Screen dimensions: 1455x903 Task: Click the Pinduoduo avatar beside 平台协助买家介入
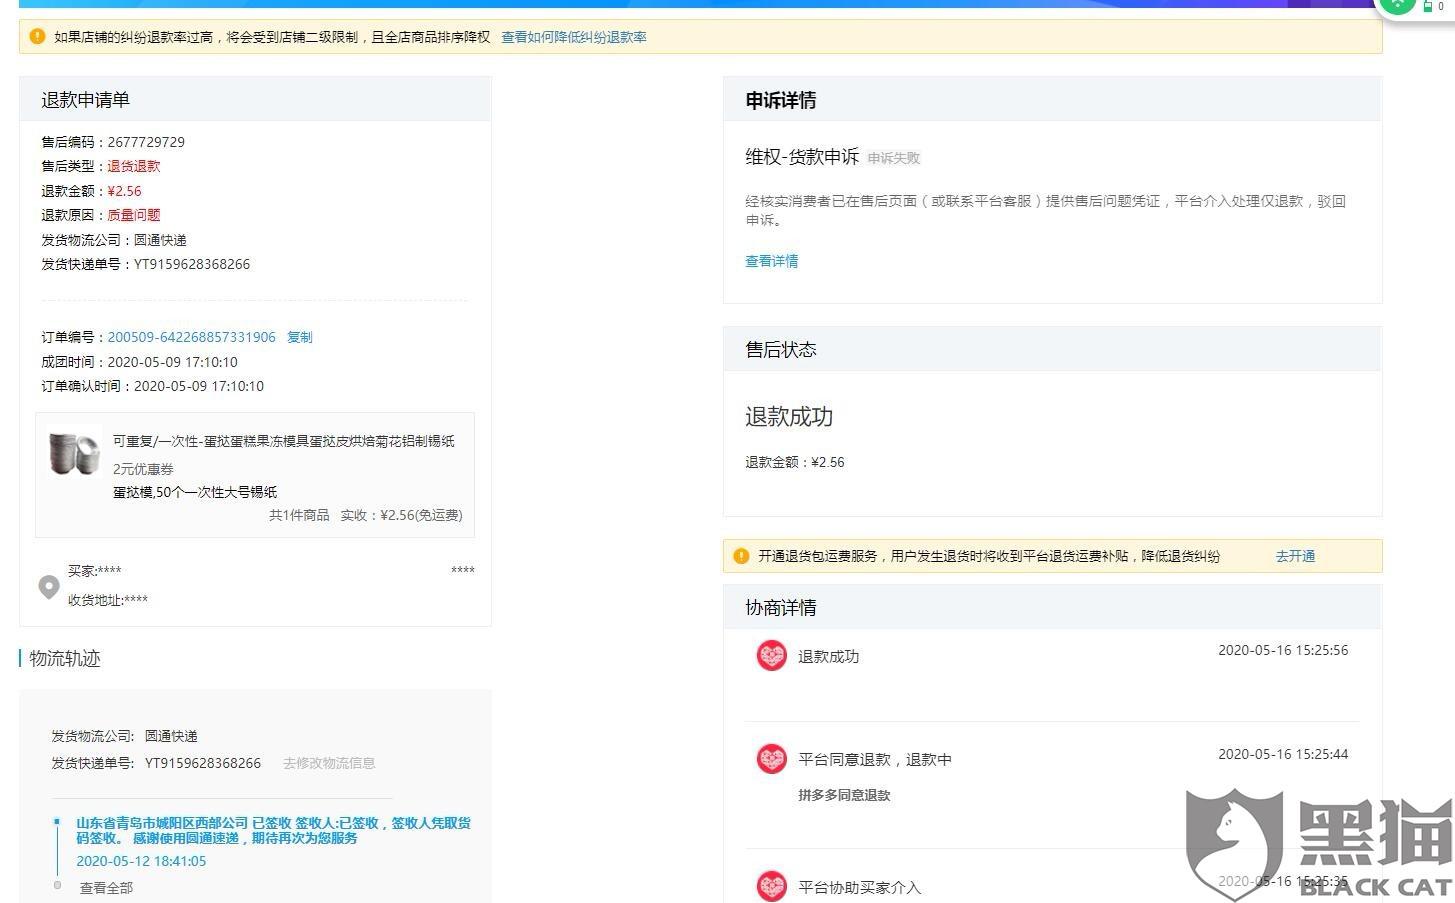(771, 886)
